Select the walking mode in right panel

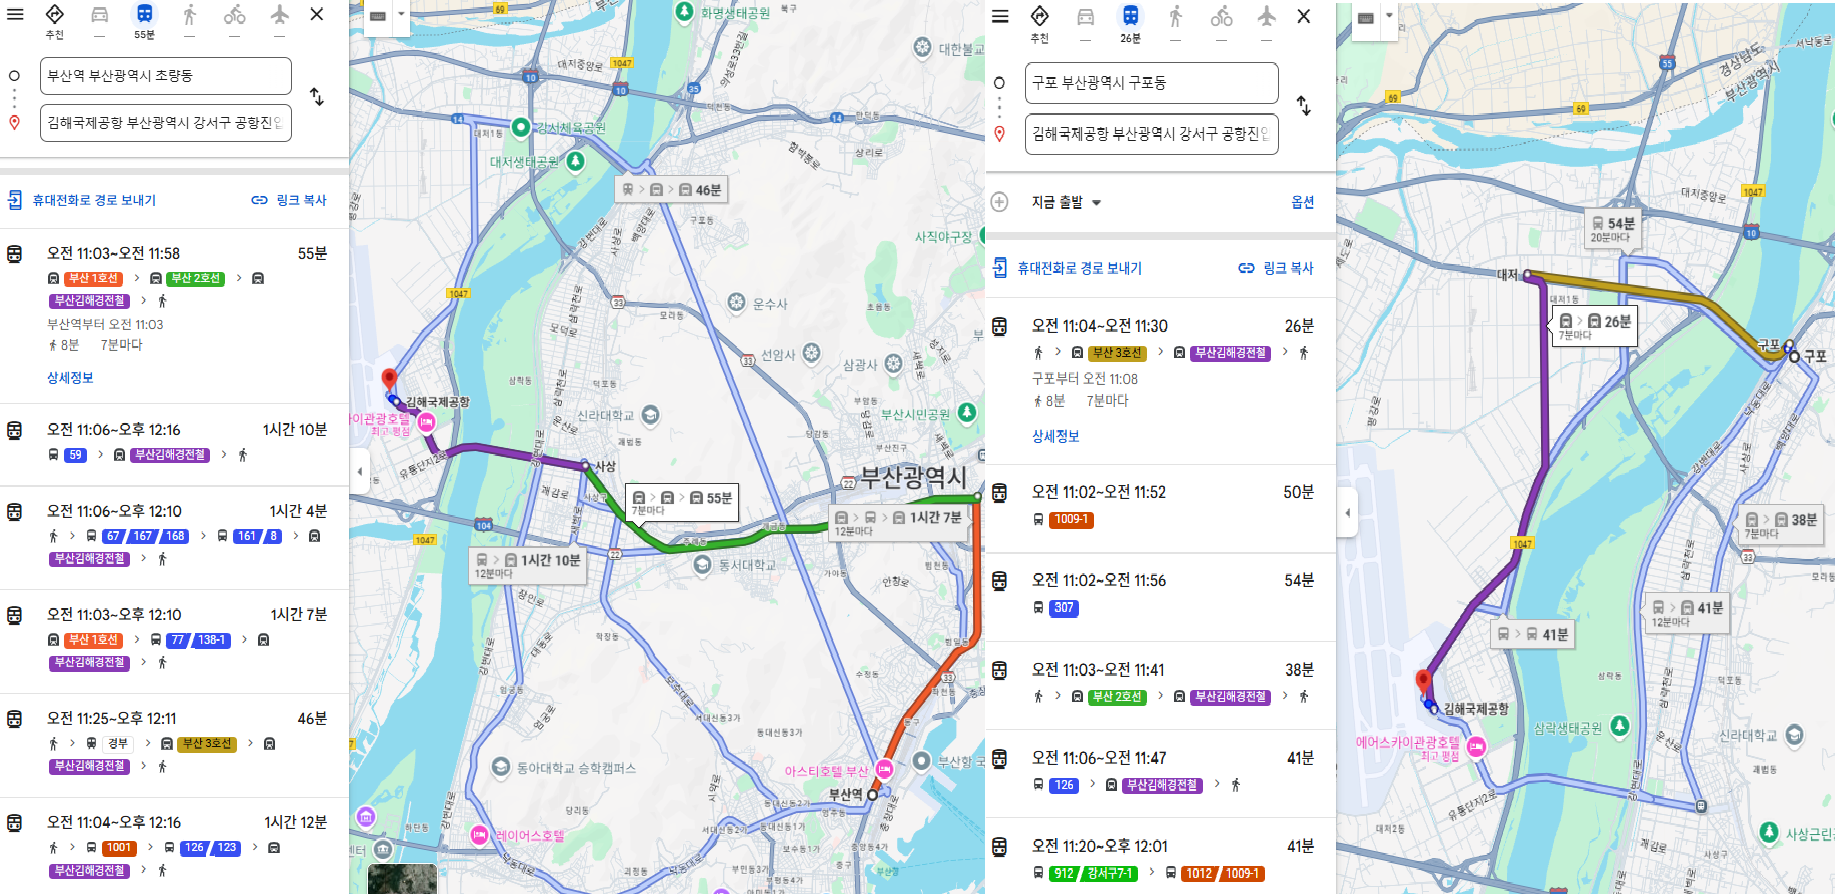click(x=1175, y=24)
